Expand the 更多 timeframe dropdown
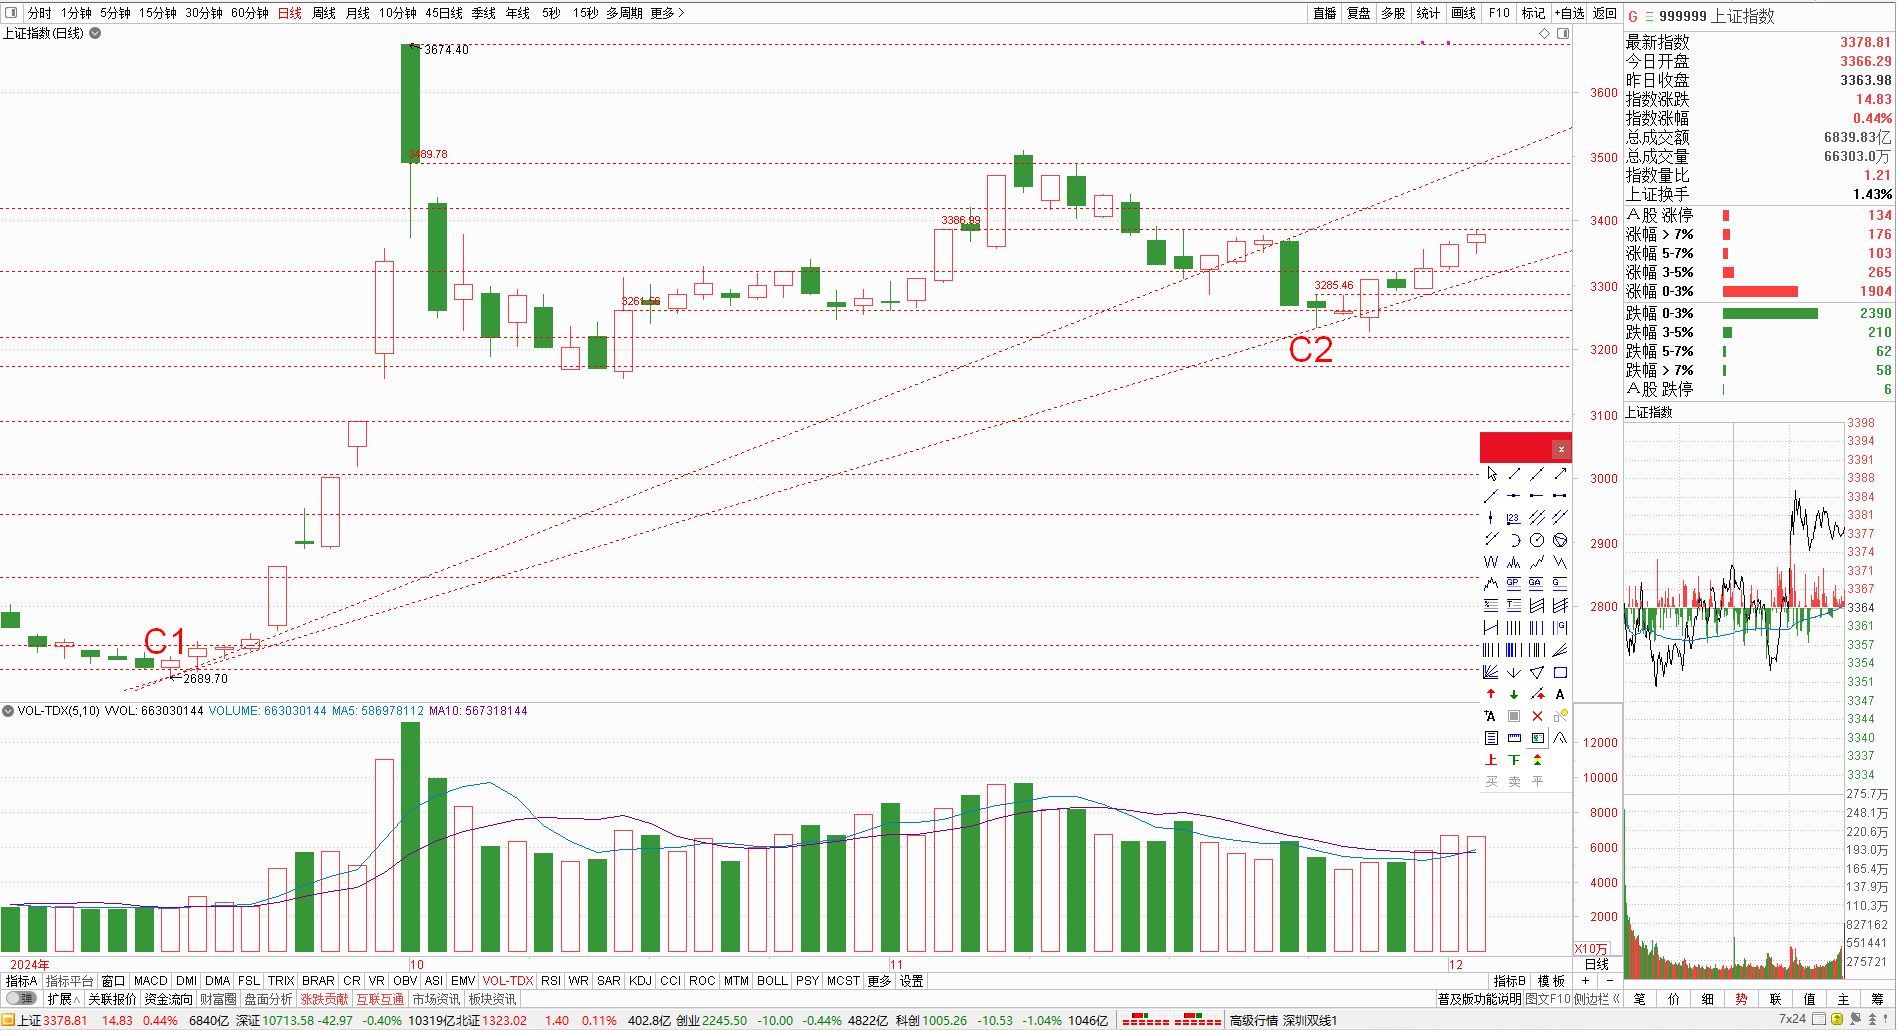The width and height of the screenshot is (1897, 1030). (x=667, y=13)
